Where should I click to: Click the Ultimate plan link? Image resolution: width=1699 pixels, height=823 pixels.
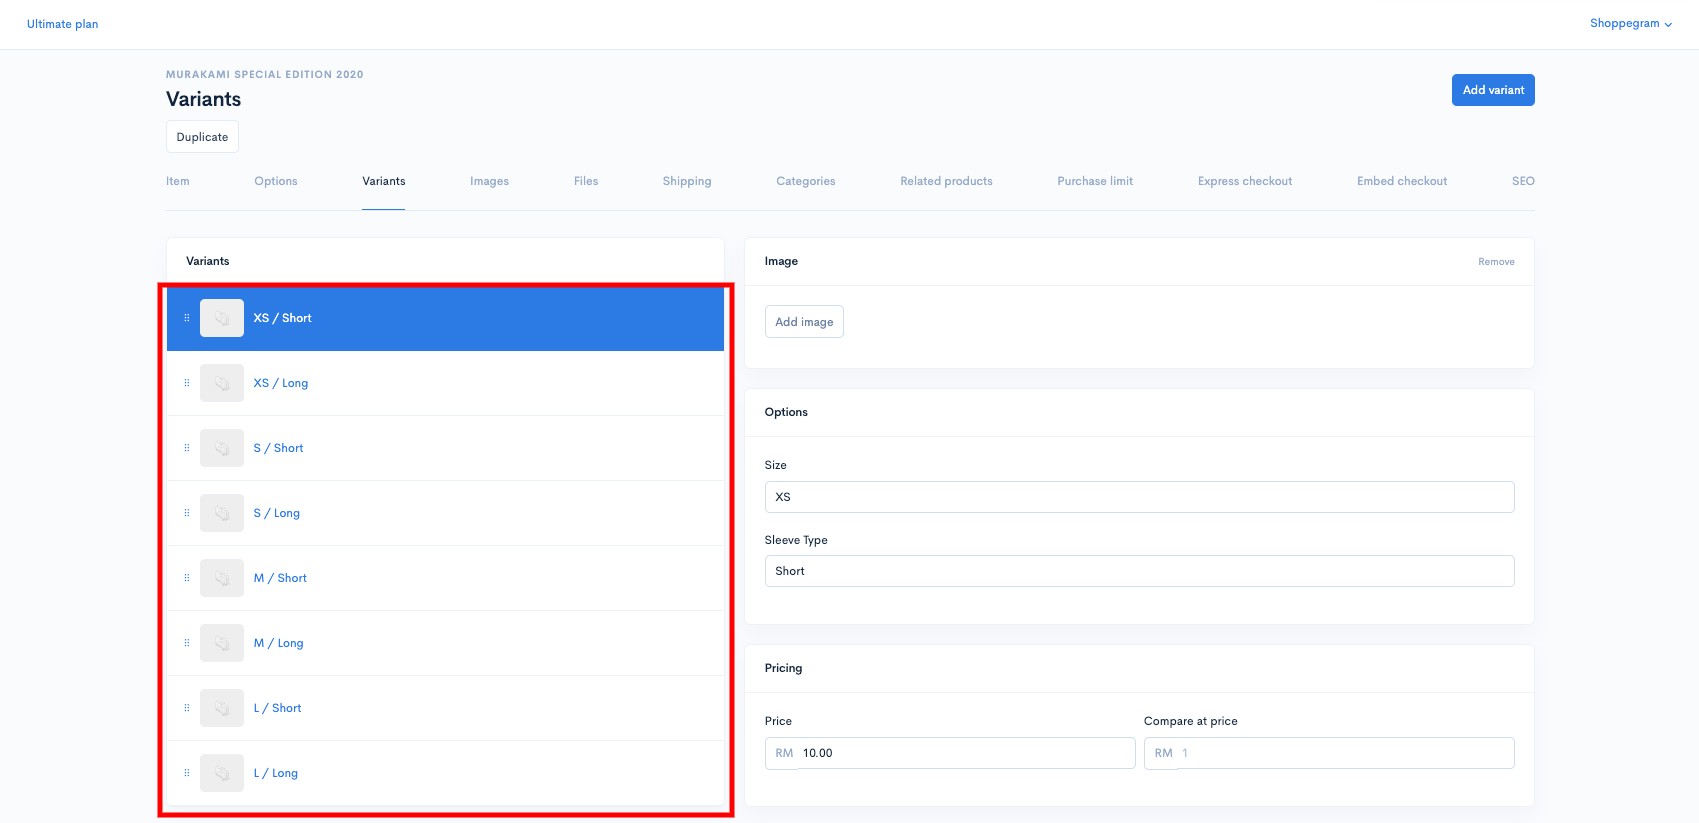pyautogui.click(x=62, y=24)
